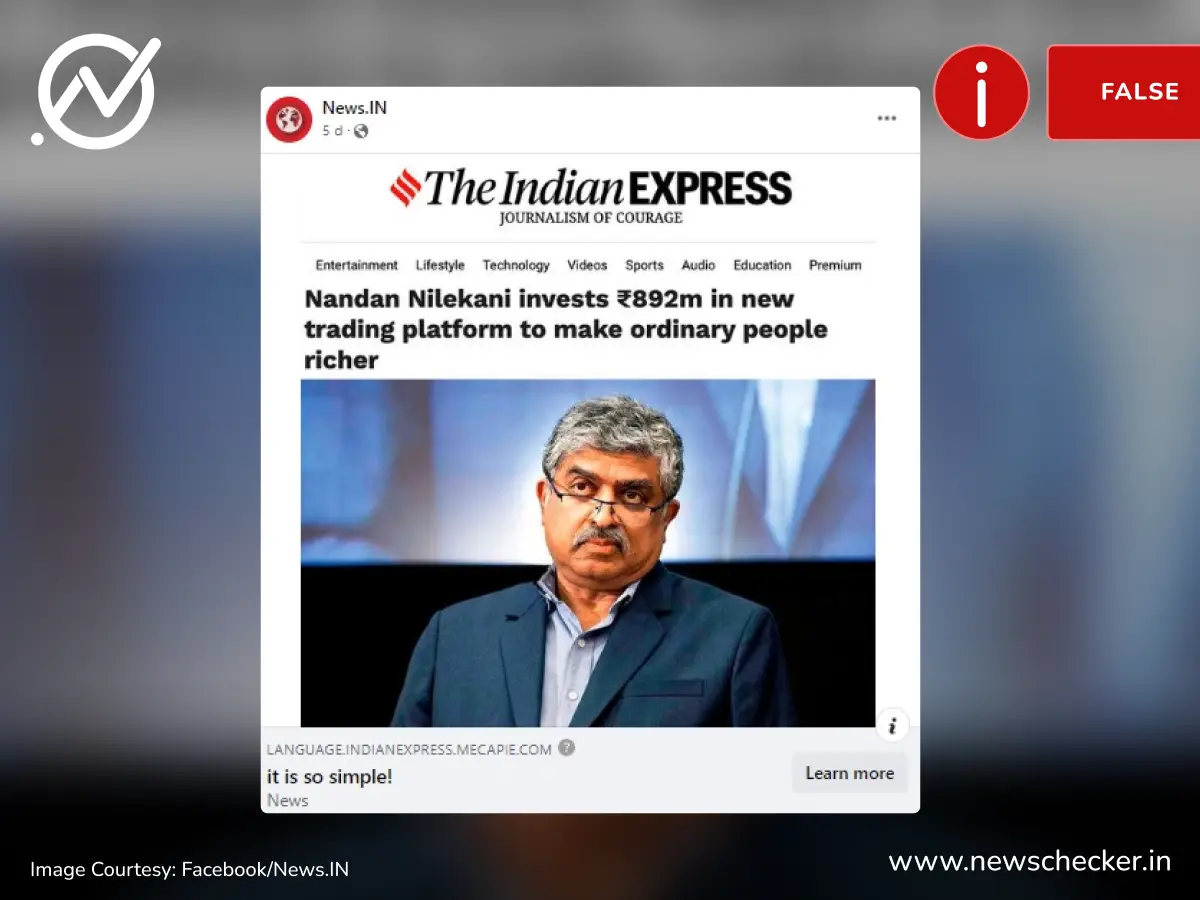Screen dimensions: 1200x900
Task: Click the Nandan Nilekani article photo
Action: [x=588, y=553]
